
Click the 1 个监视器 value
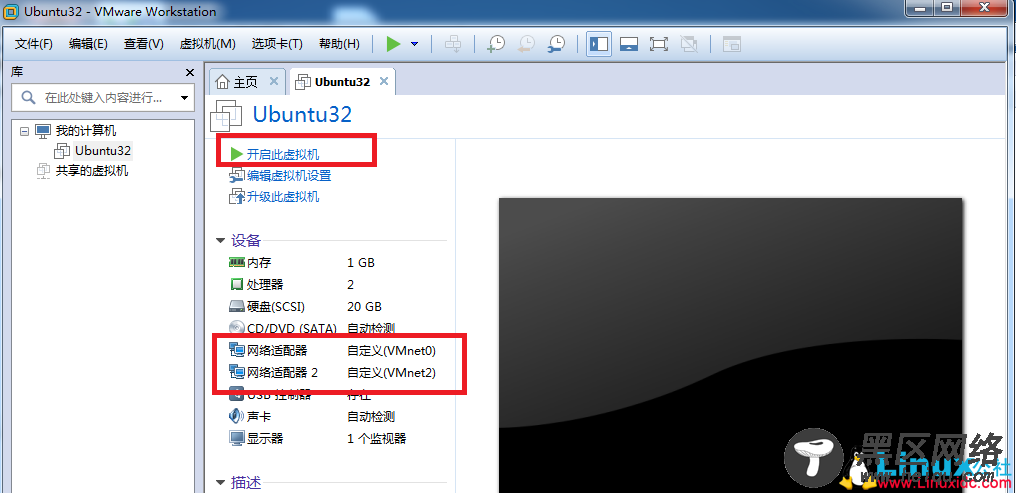tap(377, 439)
